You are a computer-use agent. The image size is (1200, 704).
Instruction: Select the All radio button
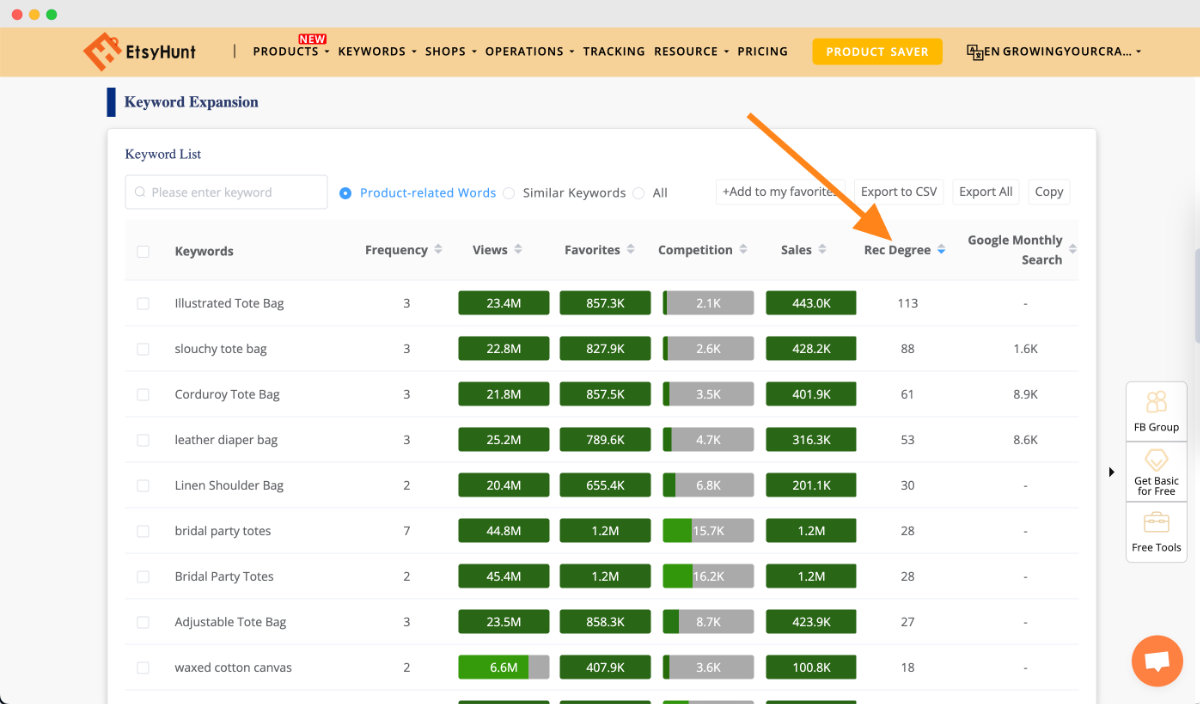click(637, 192)
